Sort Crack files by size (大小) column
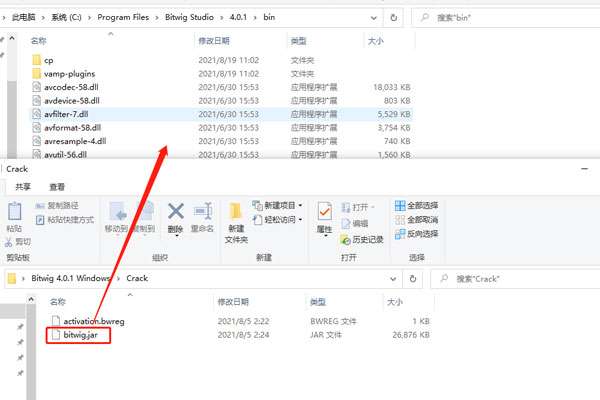Viewport: 600px width, 400px height. pos(395,302)
